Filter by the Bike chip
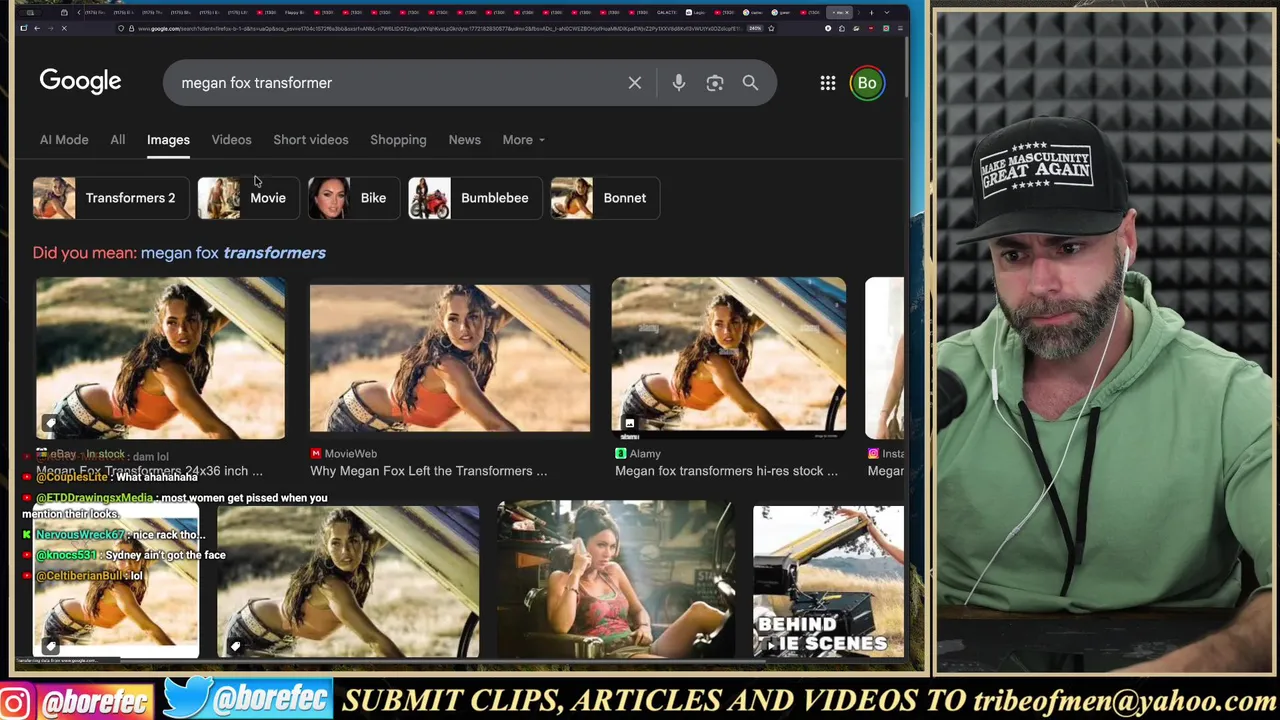Viewport: 1280px width, 720px height. click(352, 198)
